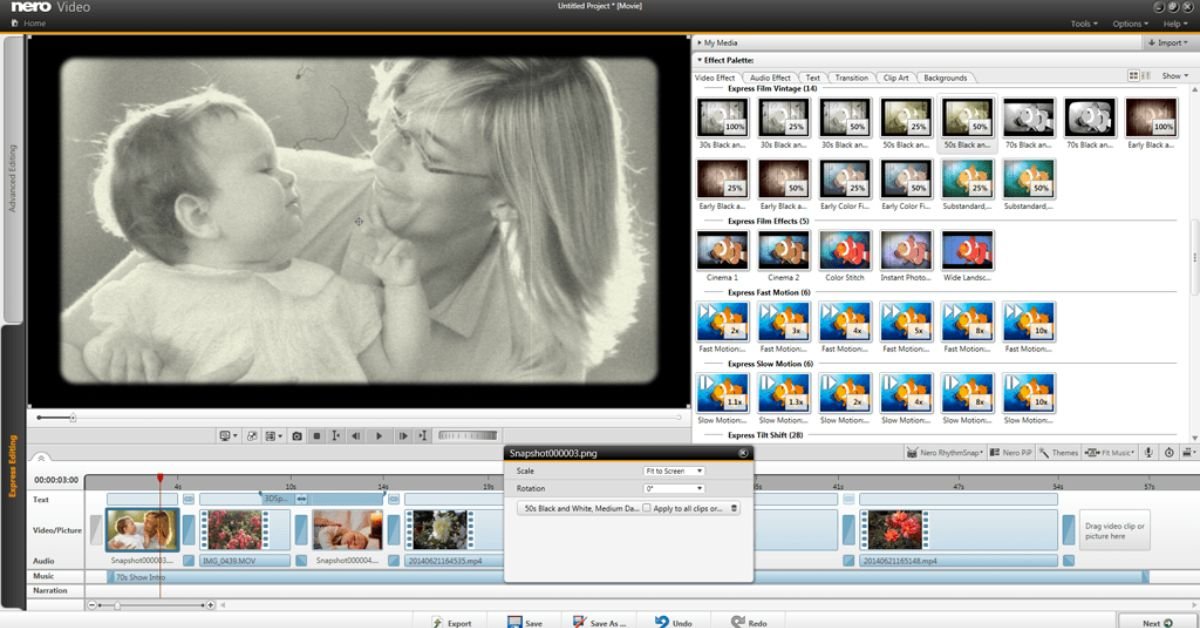The height and width of the screenshot is (628, 1200).
Task: Open the Rotation dropdown
Action: tap(674, 489)
